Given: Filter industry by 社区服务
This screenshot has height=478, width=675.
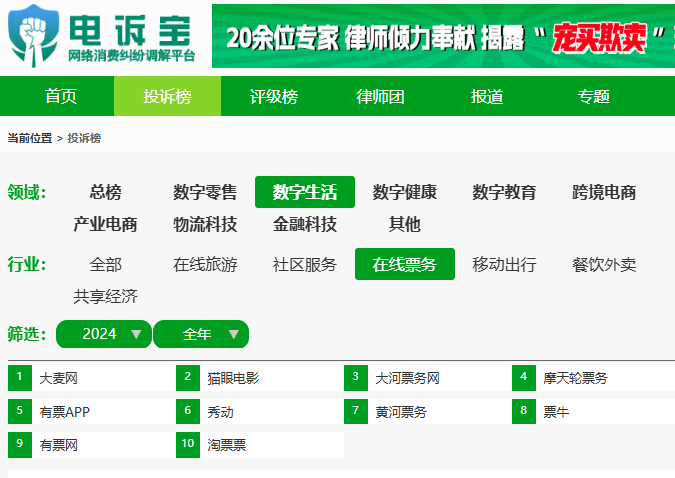Looking at the screenshot, I should pyautogui.click(x=305, y=264).
